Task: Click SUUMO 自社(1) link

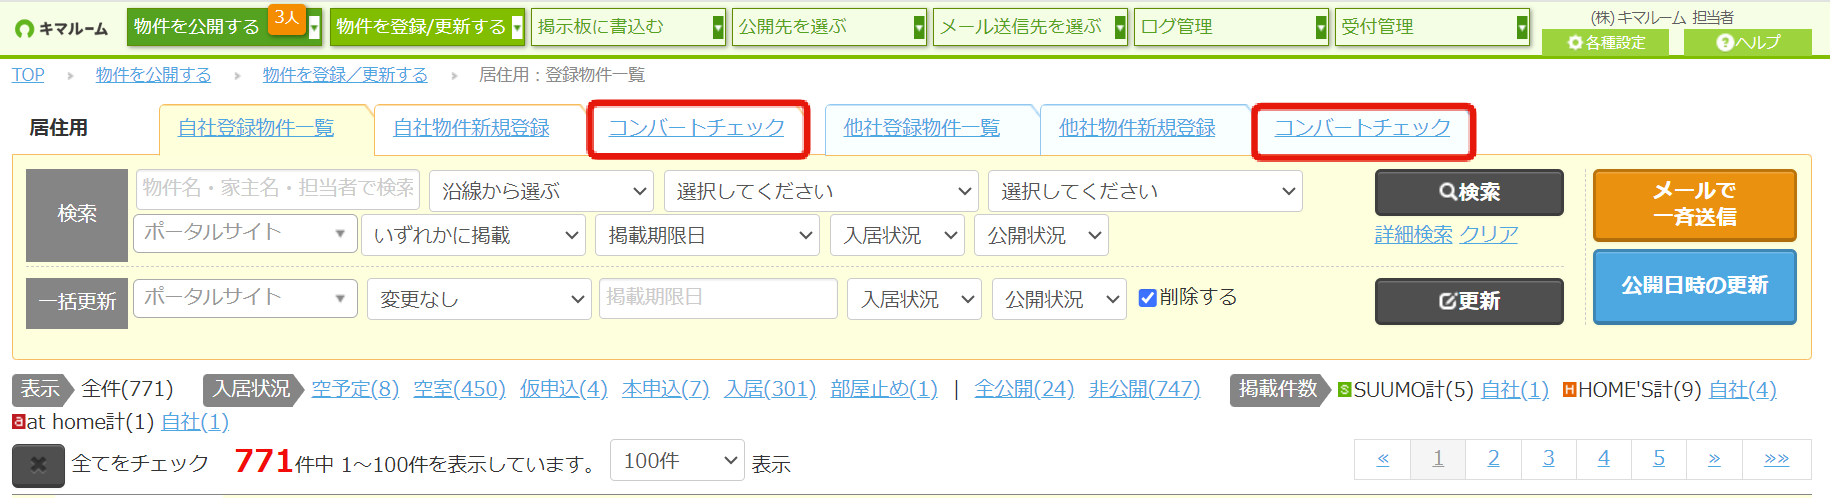Action: coord(1515,390)
